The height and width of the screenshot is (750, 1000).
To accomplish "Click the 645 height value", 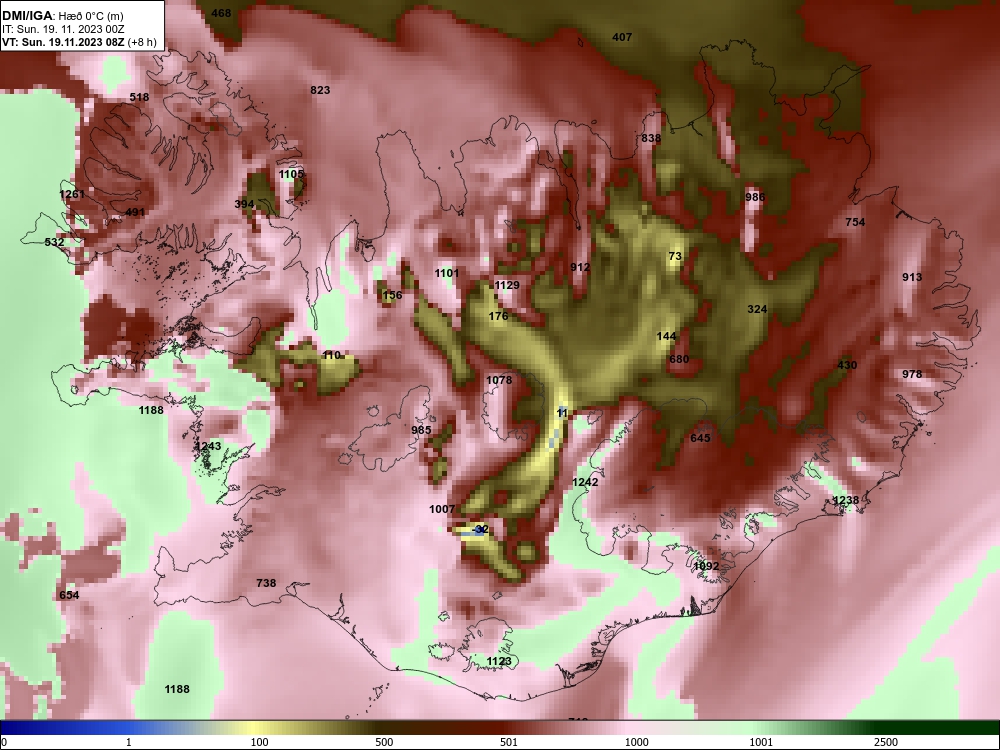I will pos(700,438).
